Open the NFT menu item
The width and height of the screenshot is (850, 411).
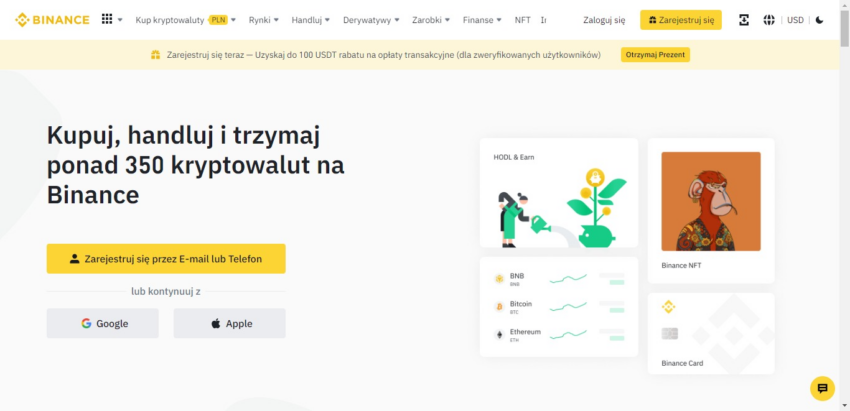522,19
